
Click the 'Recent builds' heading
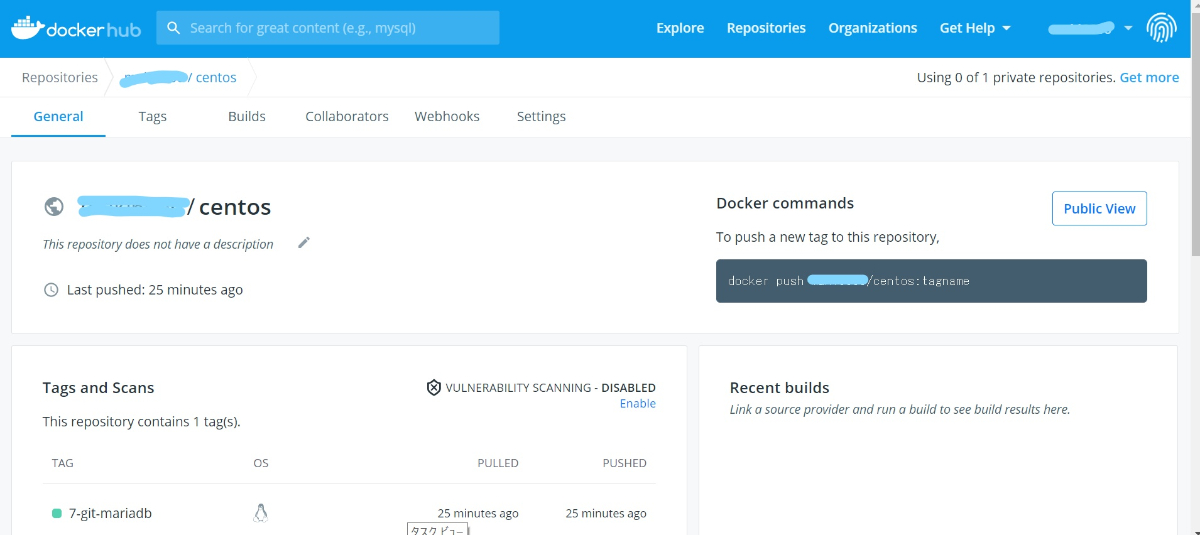point(780,388)
